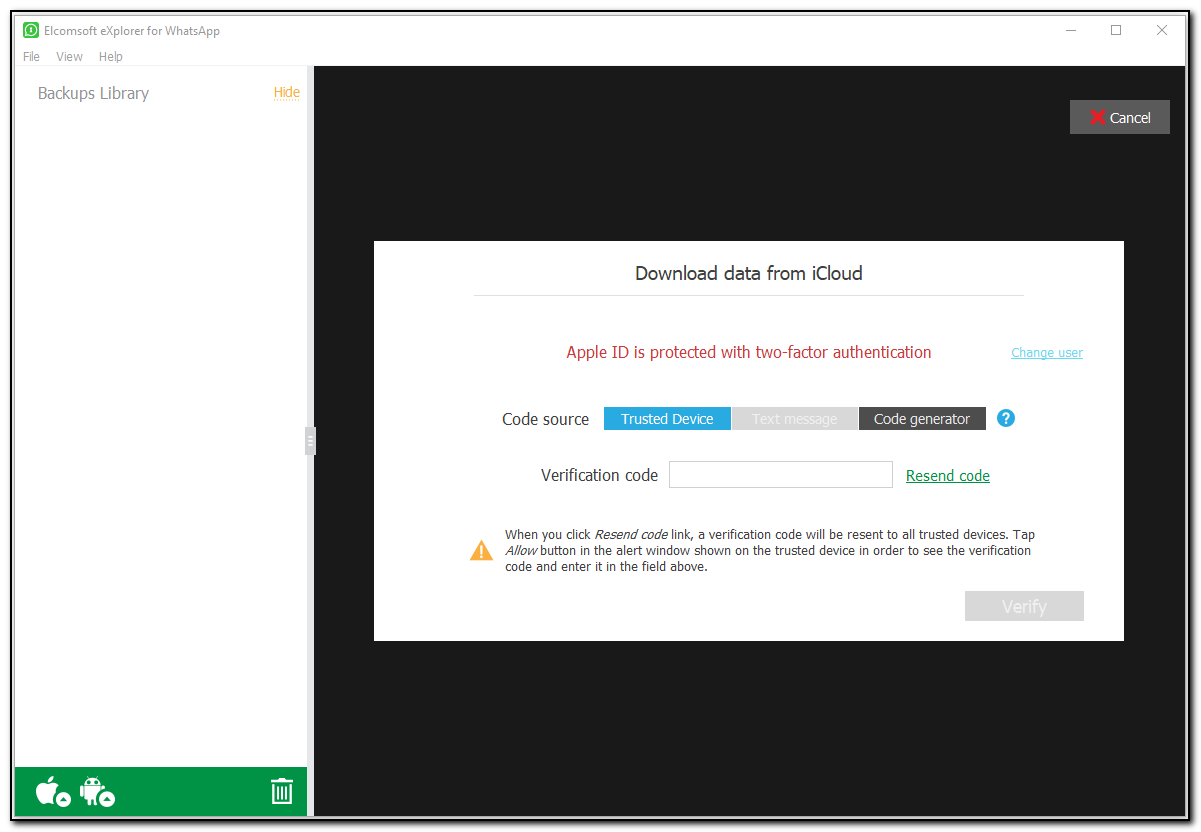Click the trash icon to delete backups

point(282,790)
